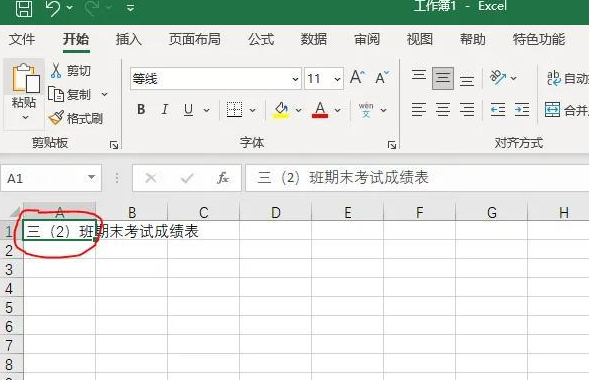Screen dimensions: 589x380
Task: Click the Undo arrow icon
Action: [53, 8]
